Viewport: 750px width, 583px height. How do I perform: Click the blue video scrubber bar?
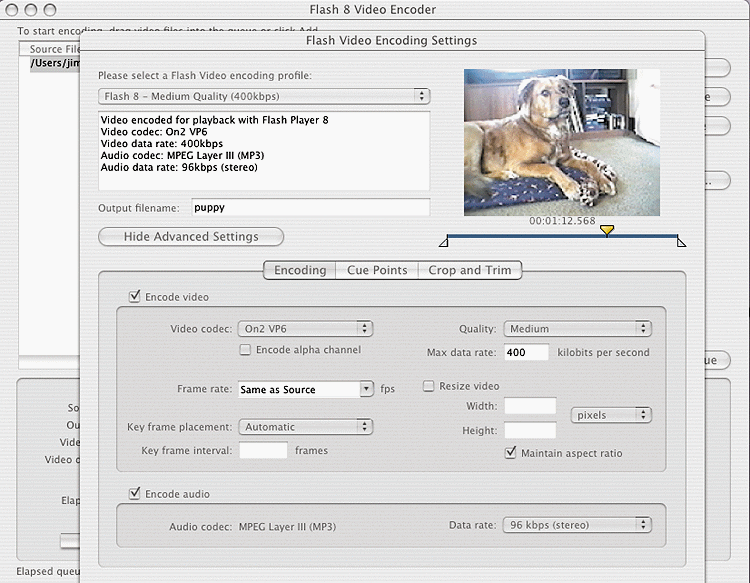point(562,236)
